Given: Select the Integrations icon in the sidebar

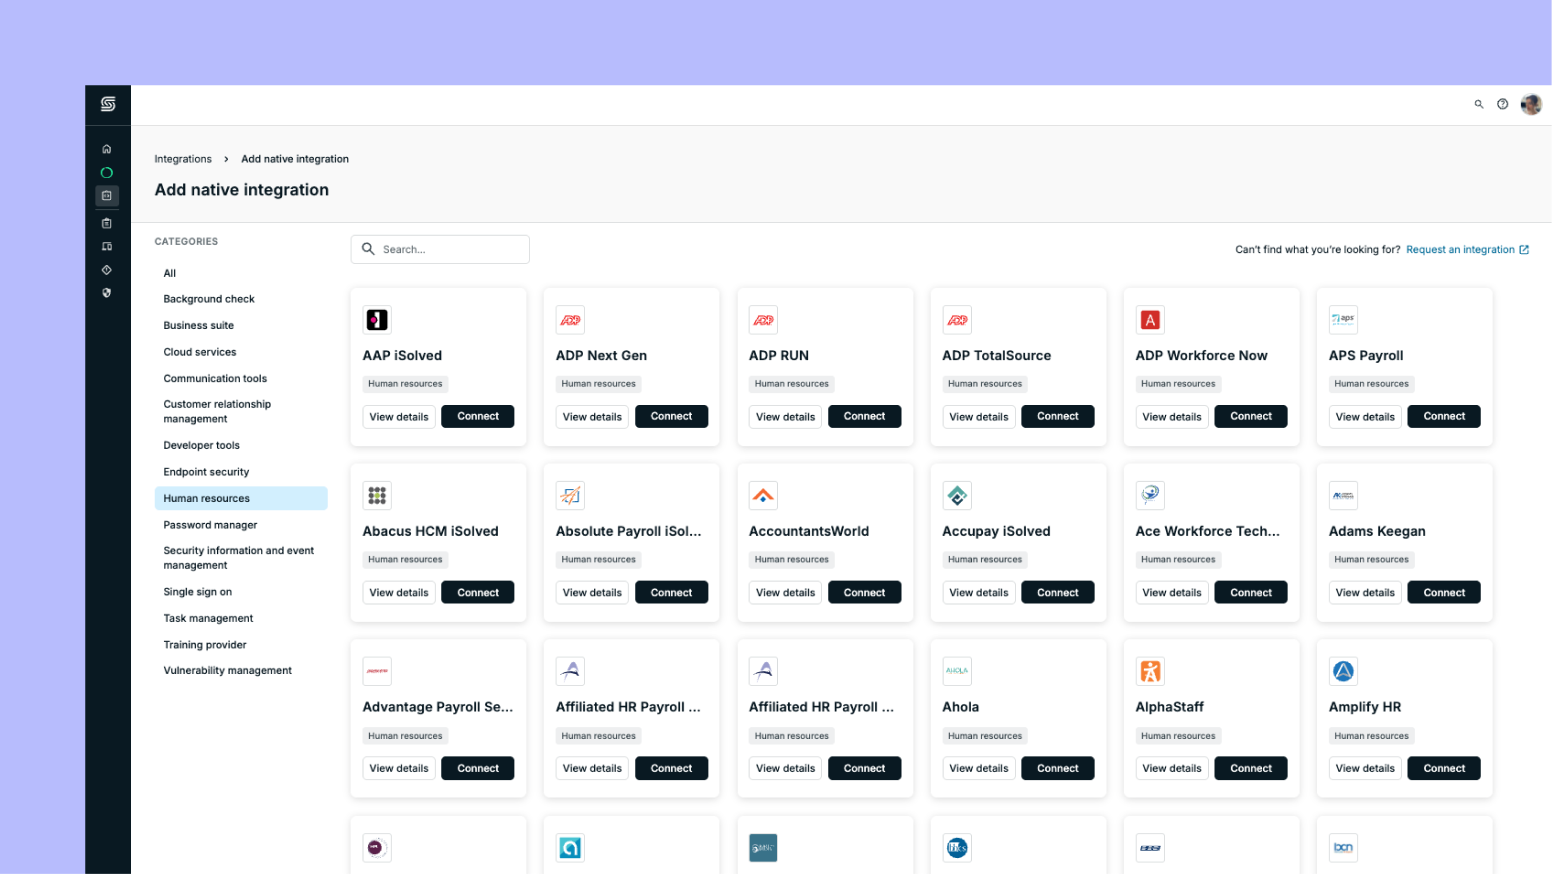Looking at the screenshot, I should click(107, 196).
